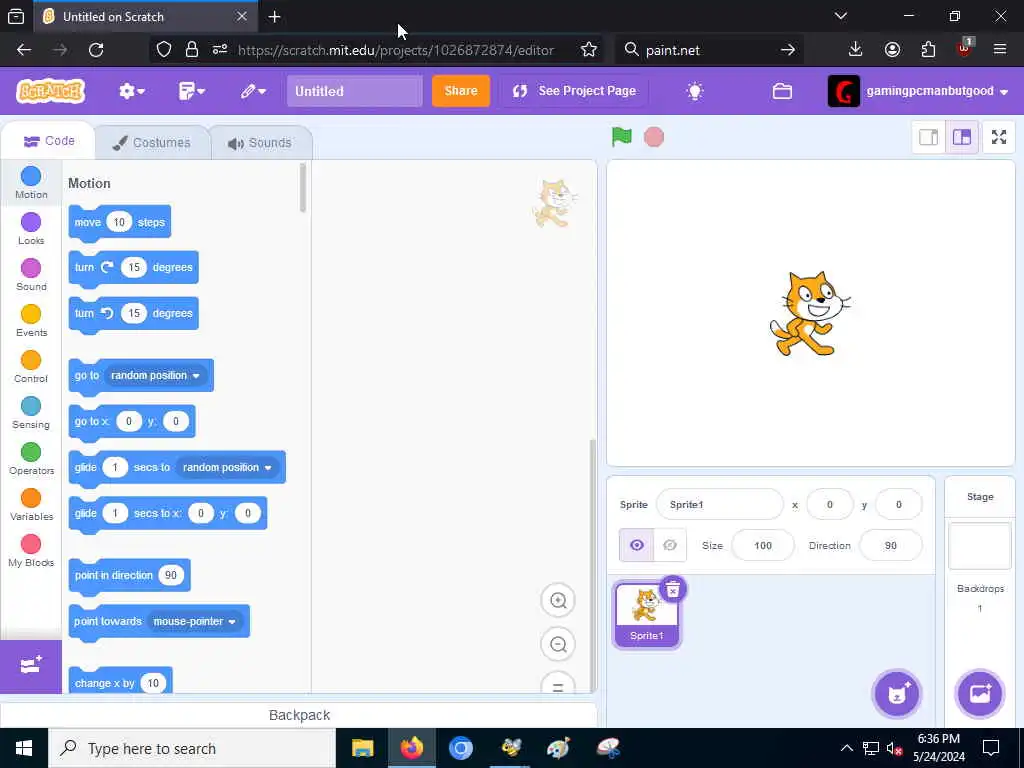Screen dimensions: 1024x768
Task: Select the Stage backdrop thumbnail
Action: [x=980, y=546]
